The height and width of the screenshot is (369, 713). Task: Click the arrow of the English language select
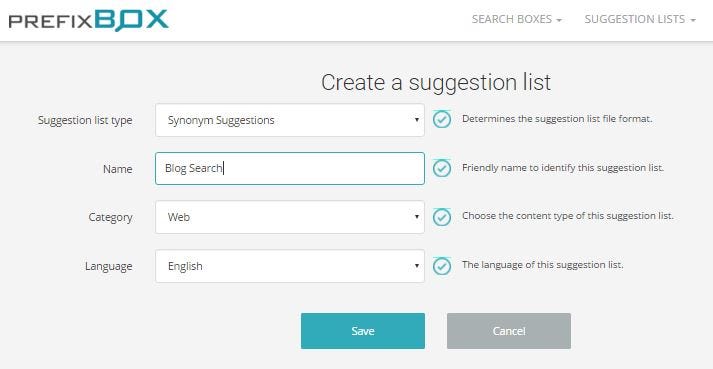pos(417,266)
